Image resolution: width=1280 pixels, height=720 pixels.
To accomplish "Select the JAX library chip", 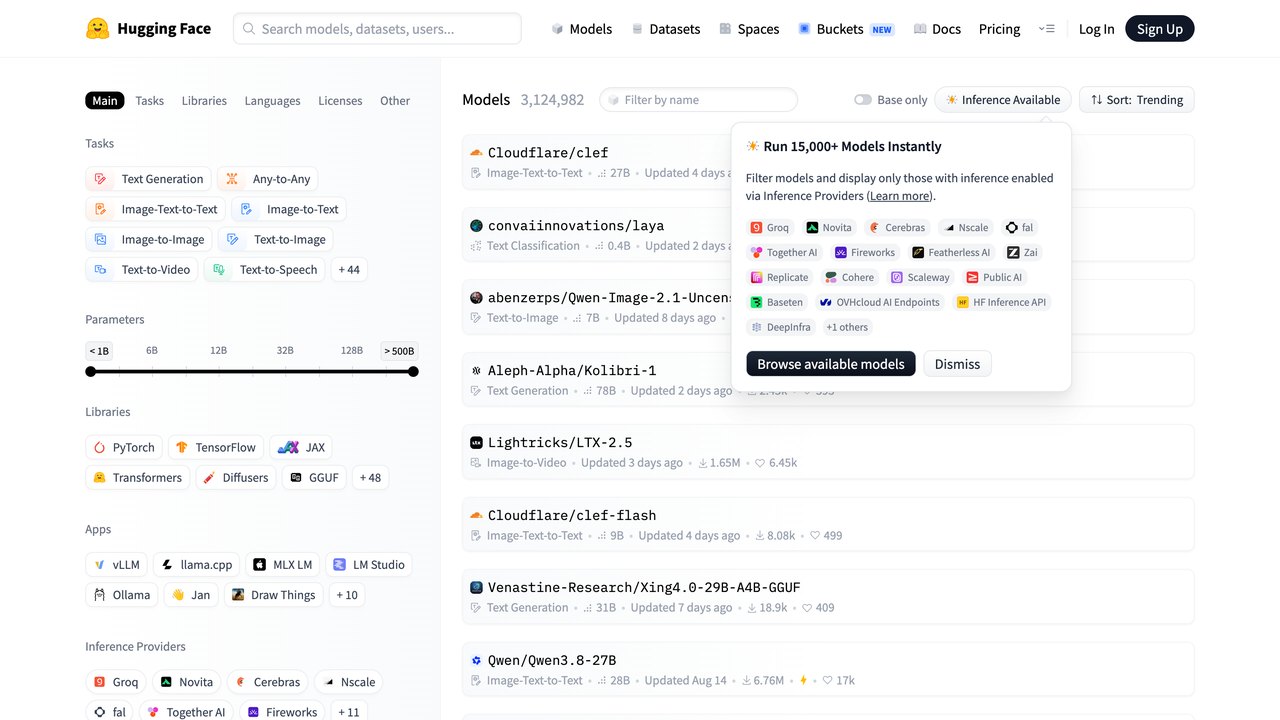I will pyautogui.click(x=301, y=447).
